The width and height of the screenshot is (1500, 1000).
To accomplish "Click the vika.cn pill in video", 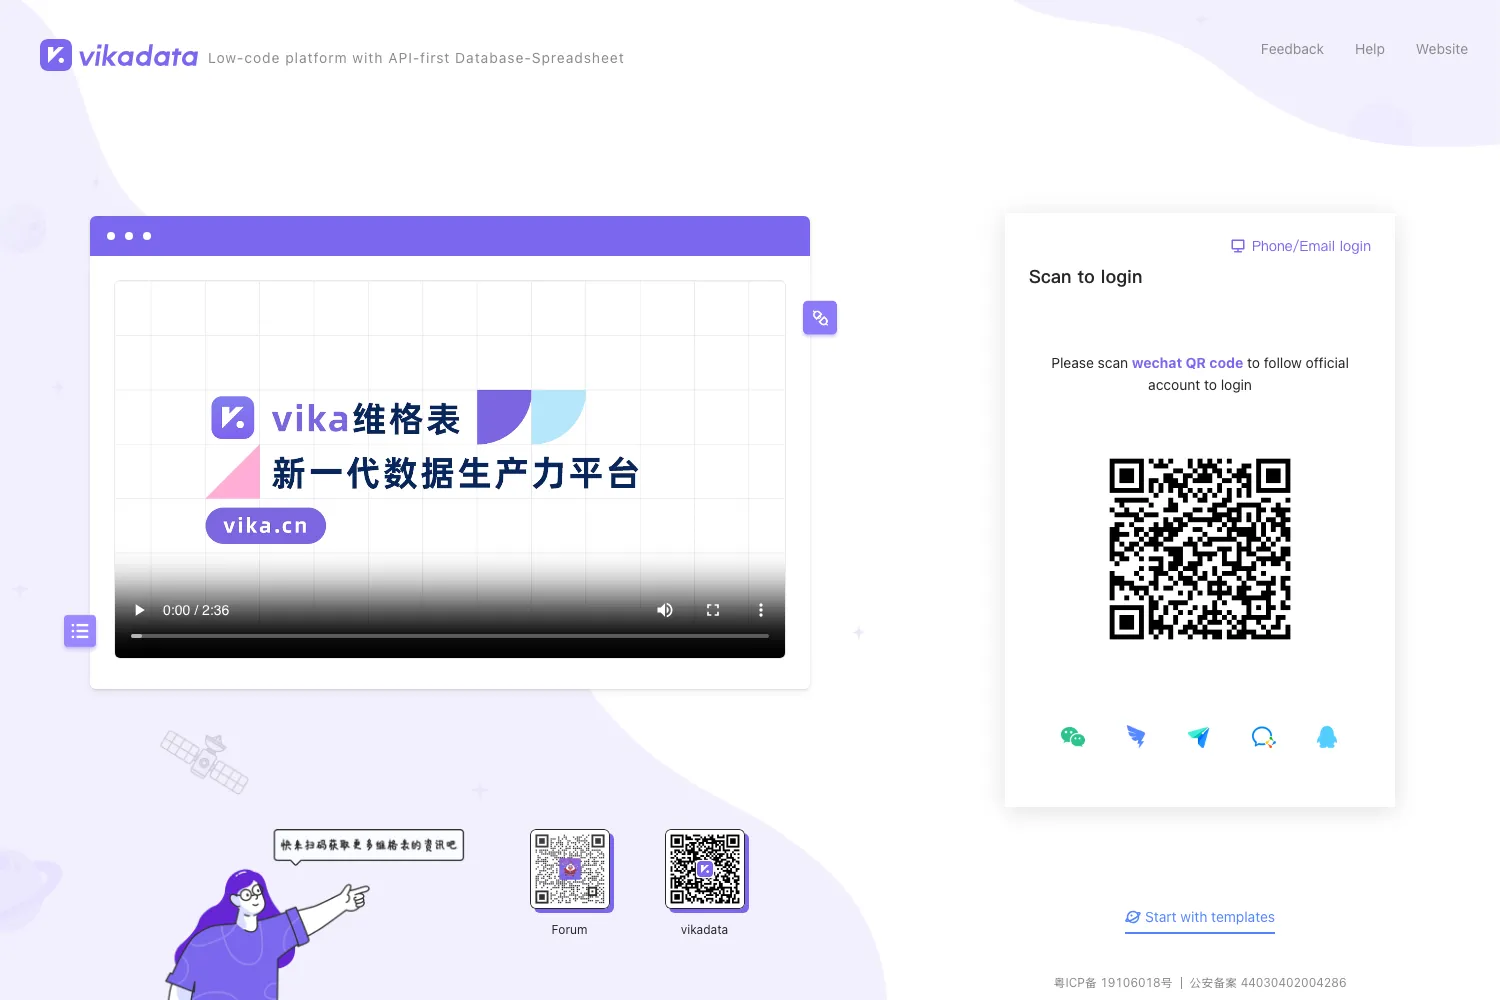I will [266, 526].
